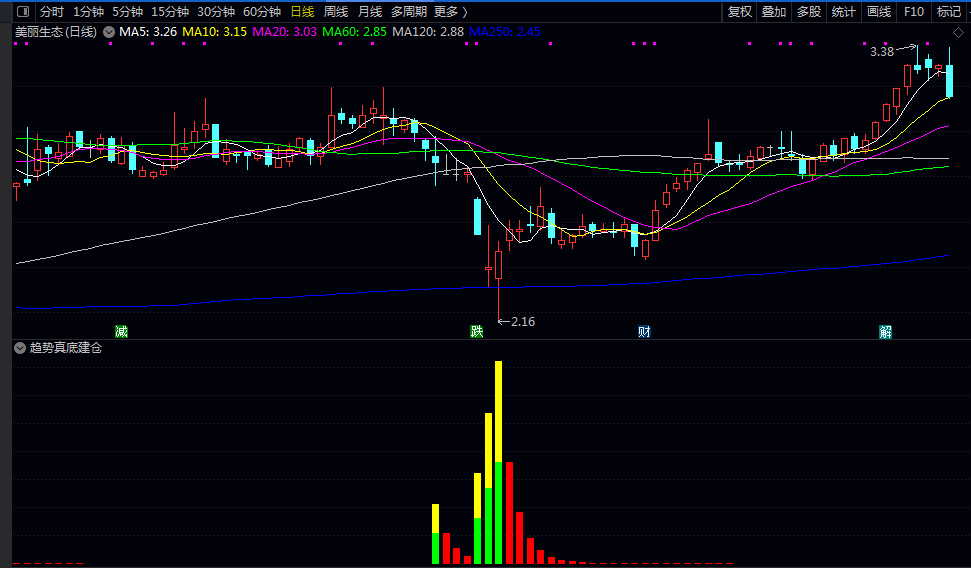
Task: Click the 标记 mark button
Action: click(949, 12)
